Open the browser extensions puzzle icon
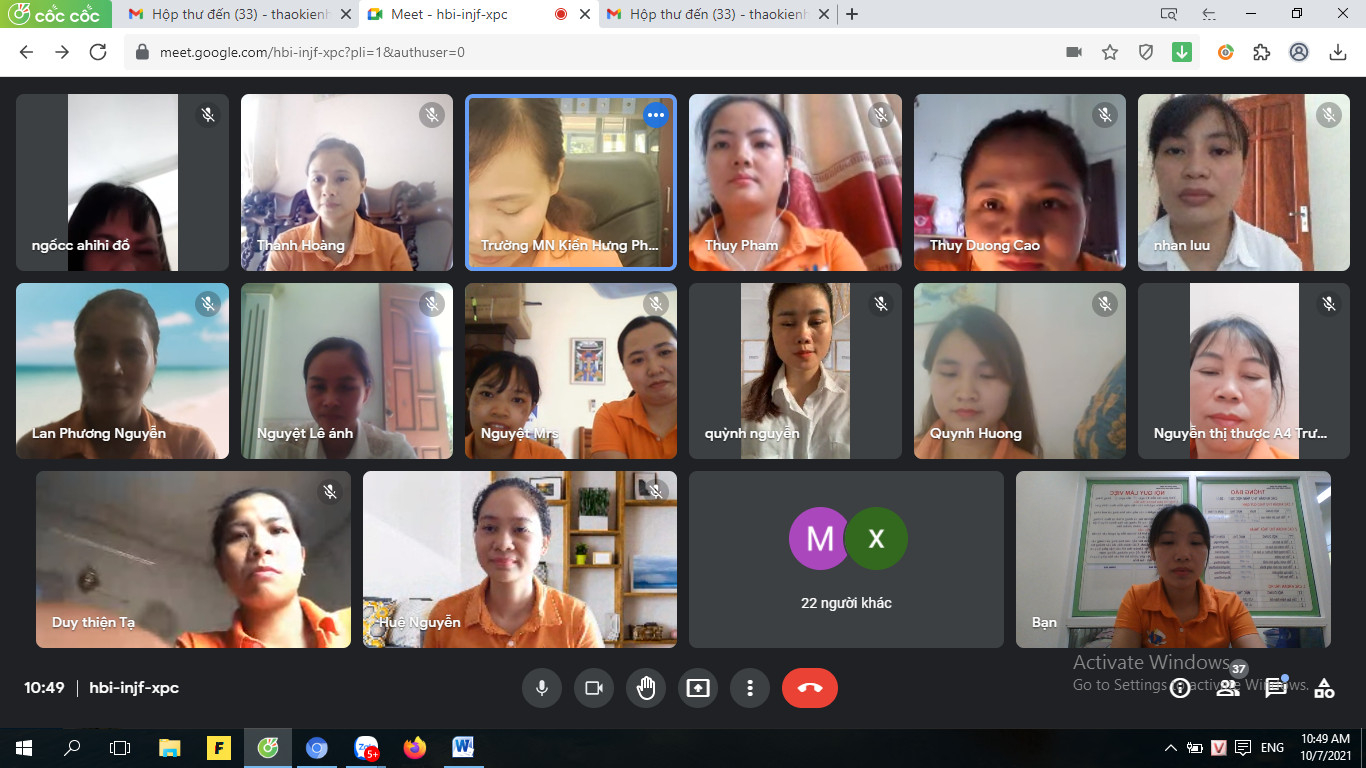1366x768 pixels. coord(1262,52)
